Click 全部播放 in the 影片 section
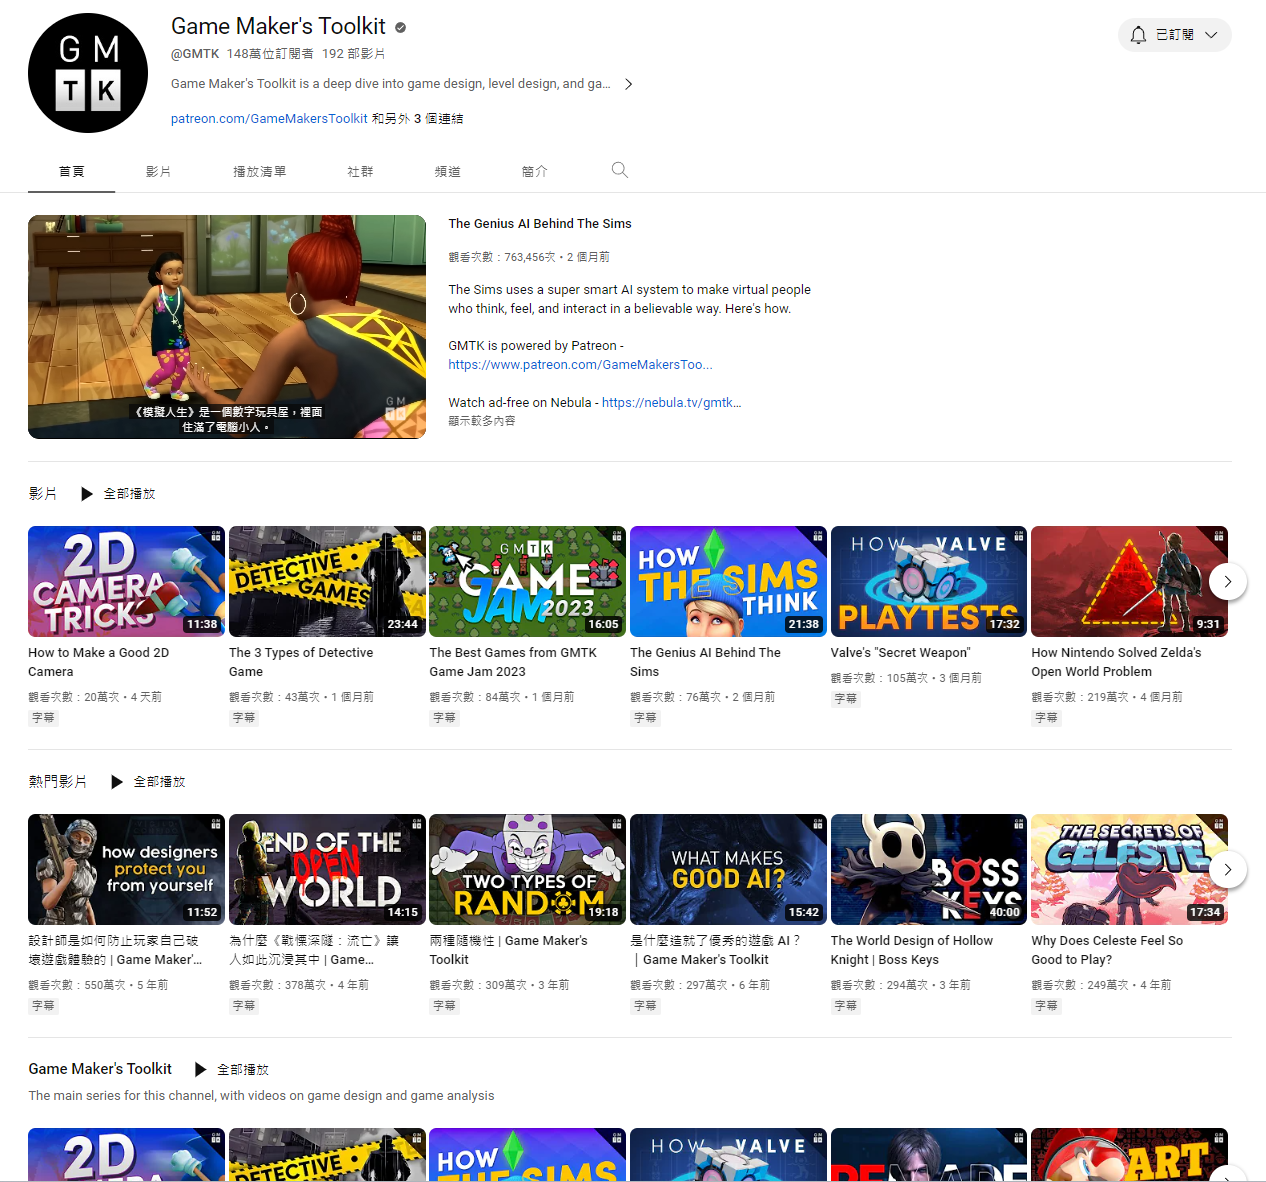The image size is (1266, 1182). pyautogui.click(x=130, y=494)
